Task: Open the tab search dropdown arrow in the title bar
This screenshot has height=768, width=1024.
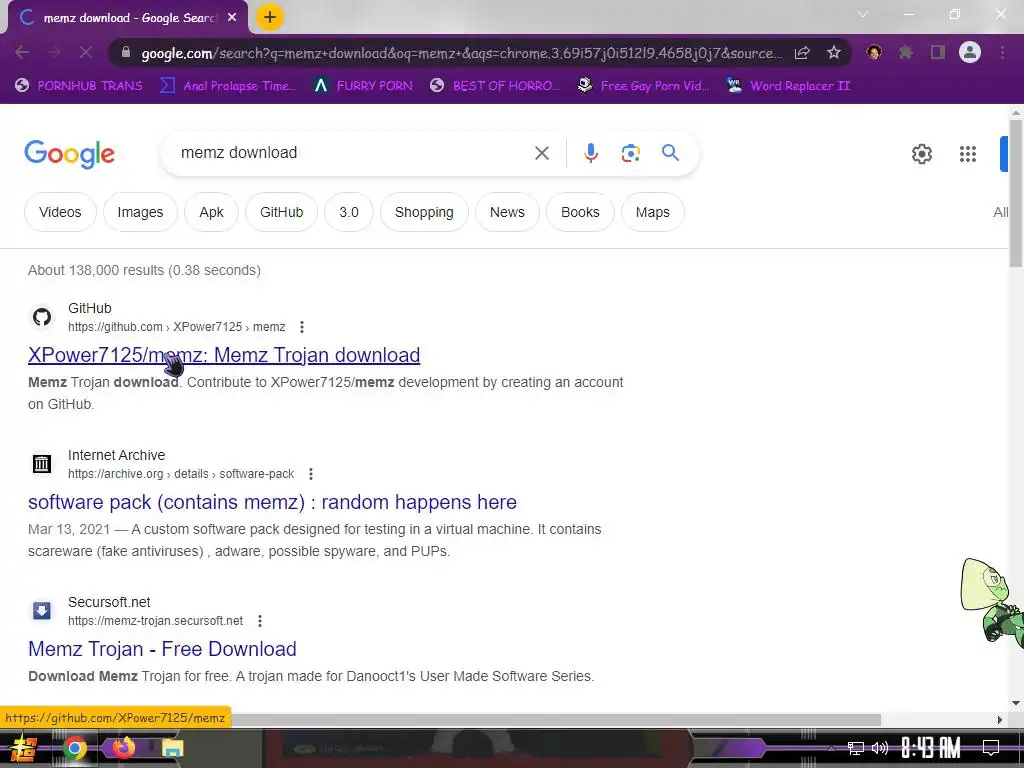Action: pyautogui.click(x=863, y=14)
